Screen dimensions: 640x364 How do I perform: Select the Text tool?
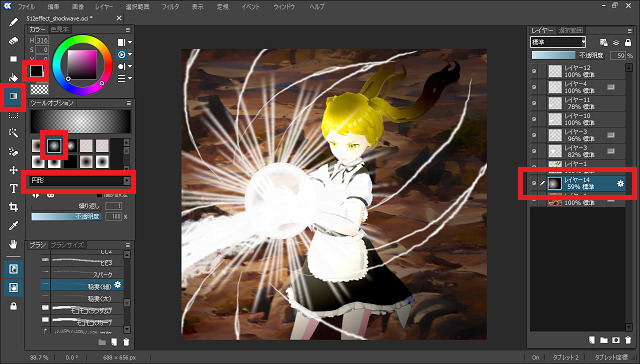13,188
